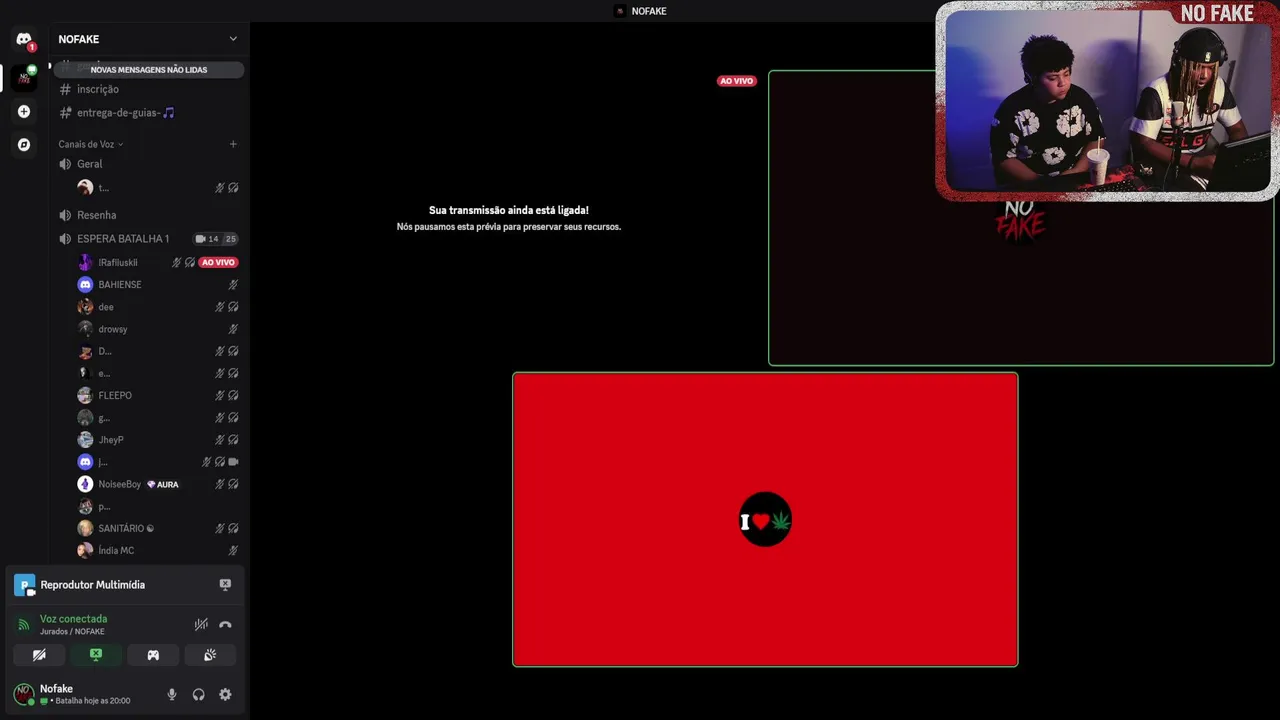This screenshot has height=720, width=1280.
Task: Open Nofake user profile avatar
Action: 24,694
